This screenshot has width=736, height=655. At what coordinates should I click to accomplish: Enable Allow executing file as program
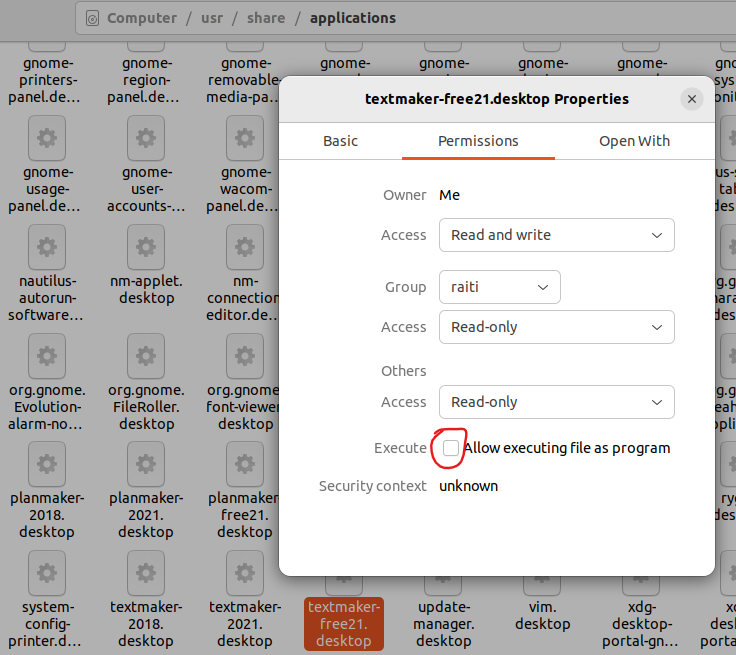pyautogui.click(x=451, y=448)
